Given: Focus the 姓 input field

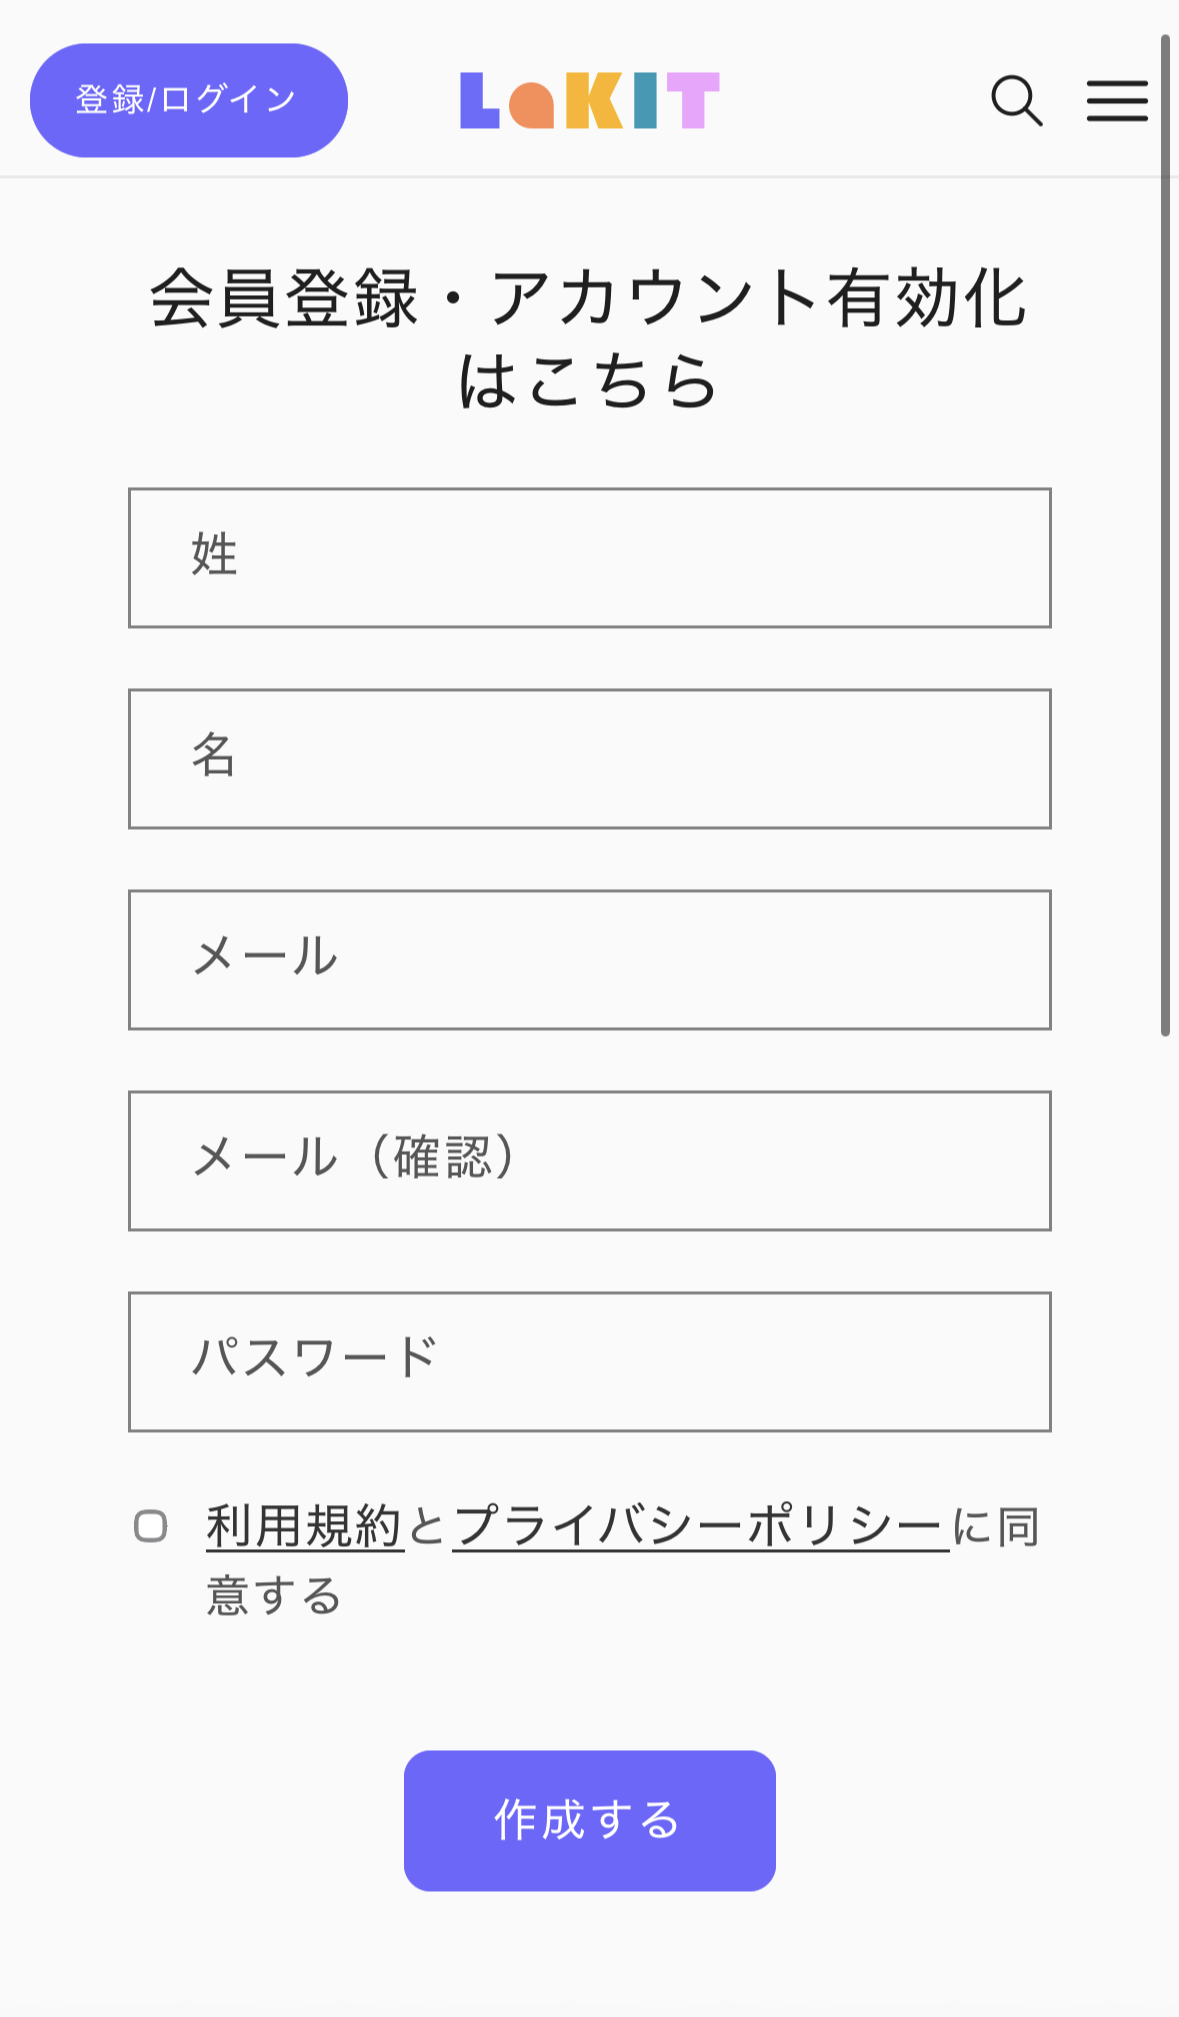Looking at the screenshot, I should click(x=589, y=558).
